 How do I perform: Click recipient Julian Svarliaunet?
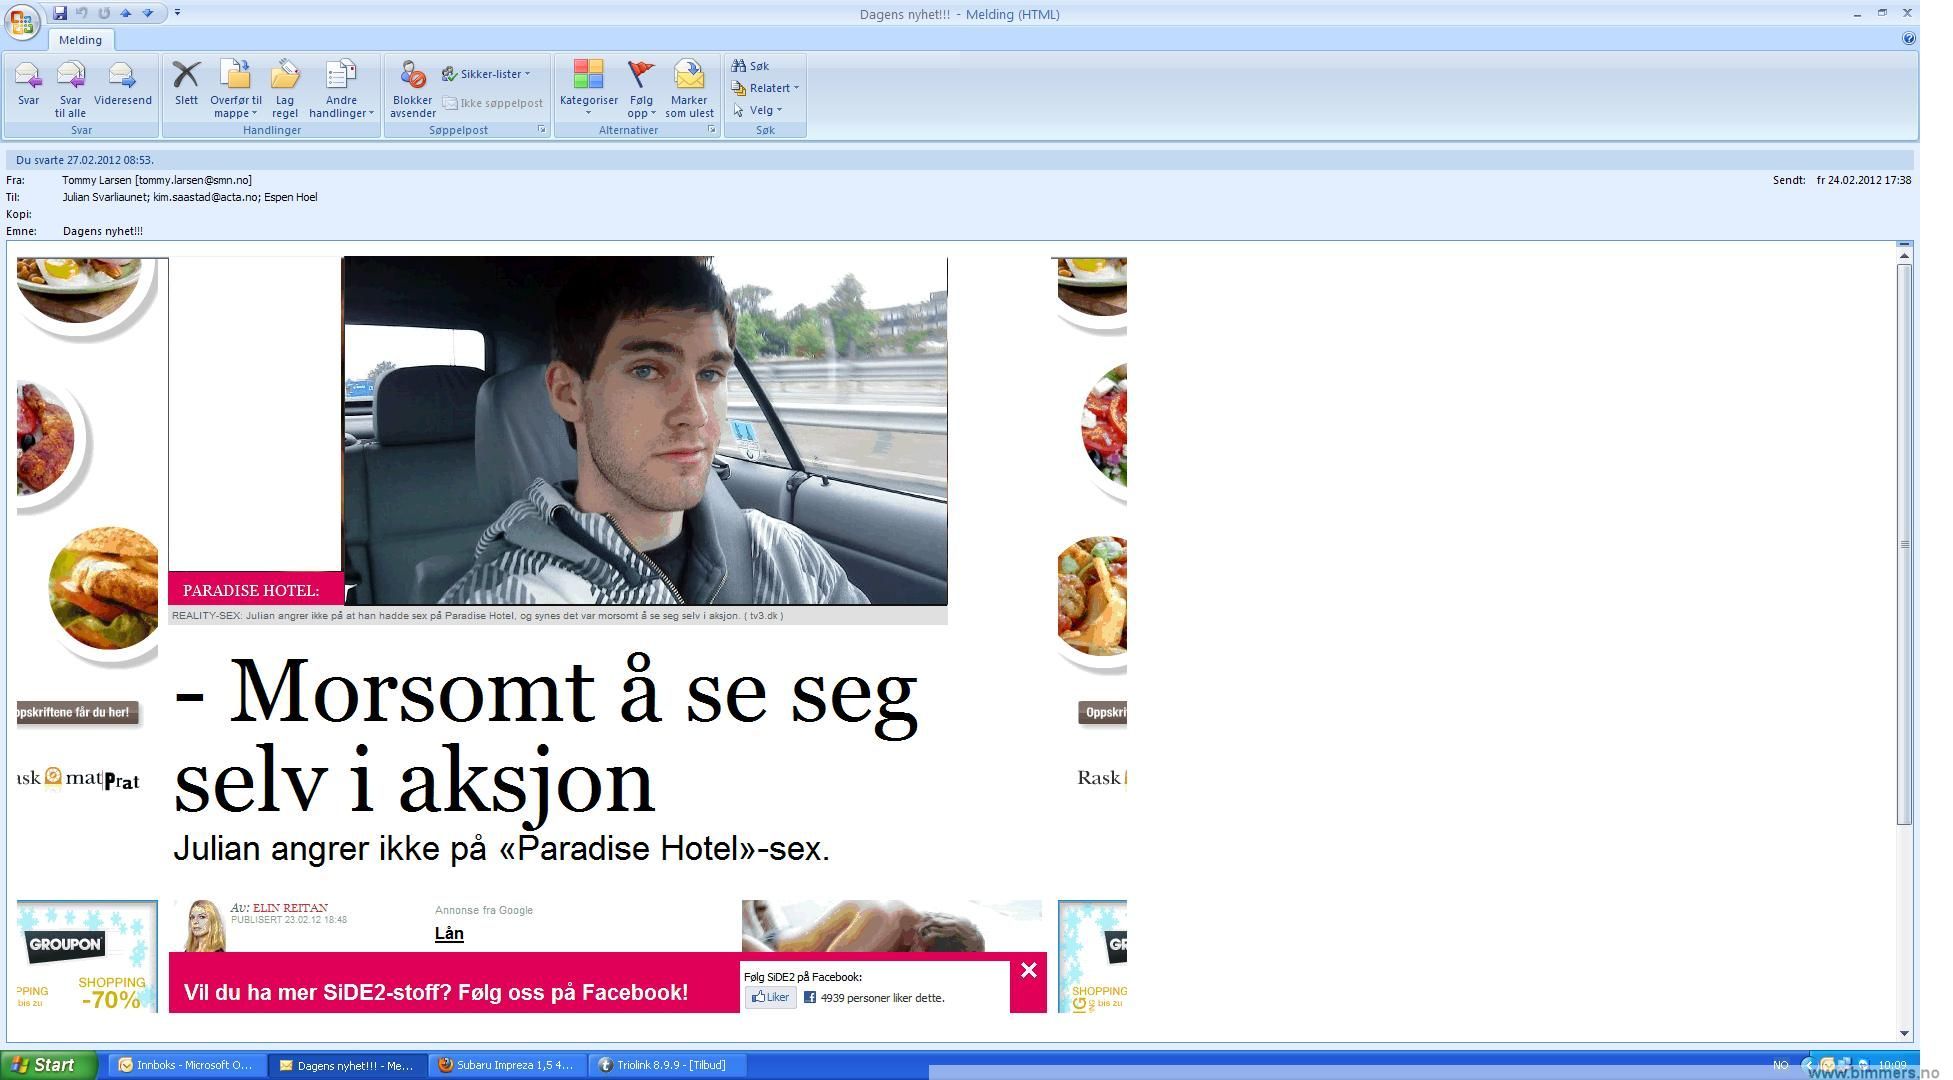point(105,197)
